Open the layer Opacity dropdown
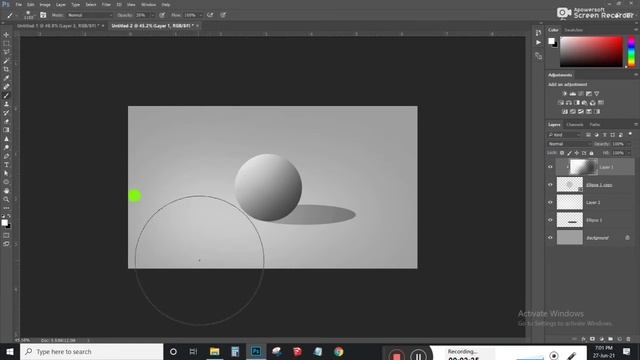 tap(628, 144)
